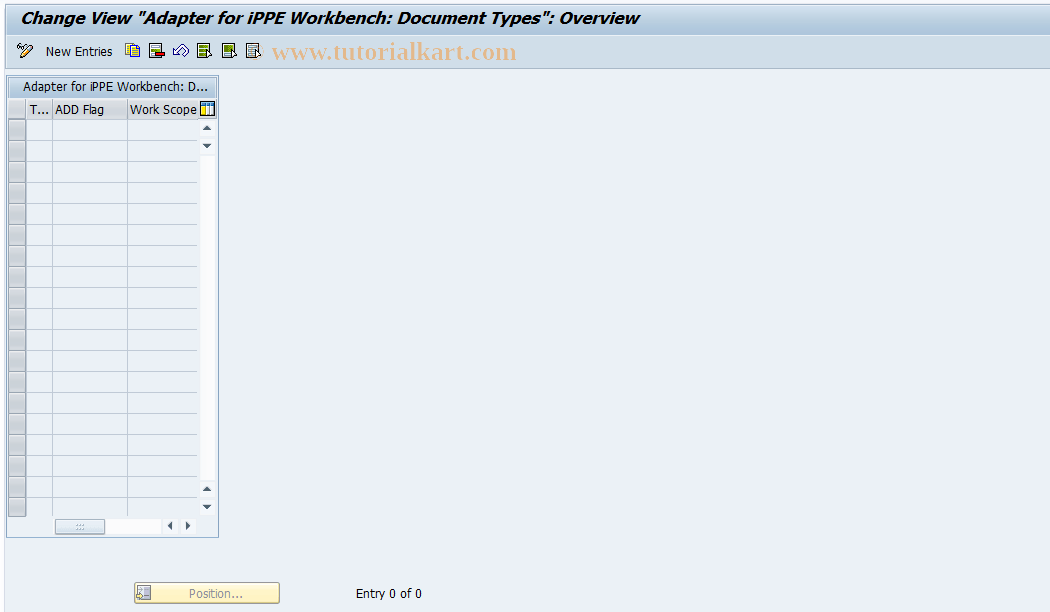Select the ADD Flag column header
The width and height of the screenshot is (1050, 612).
coord(78,109)
